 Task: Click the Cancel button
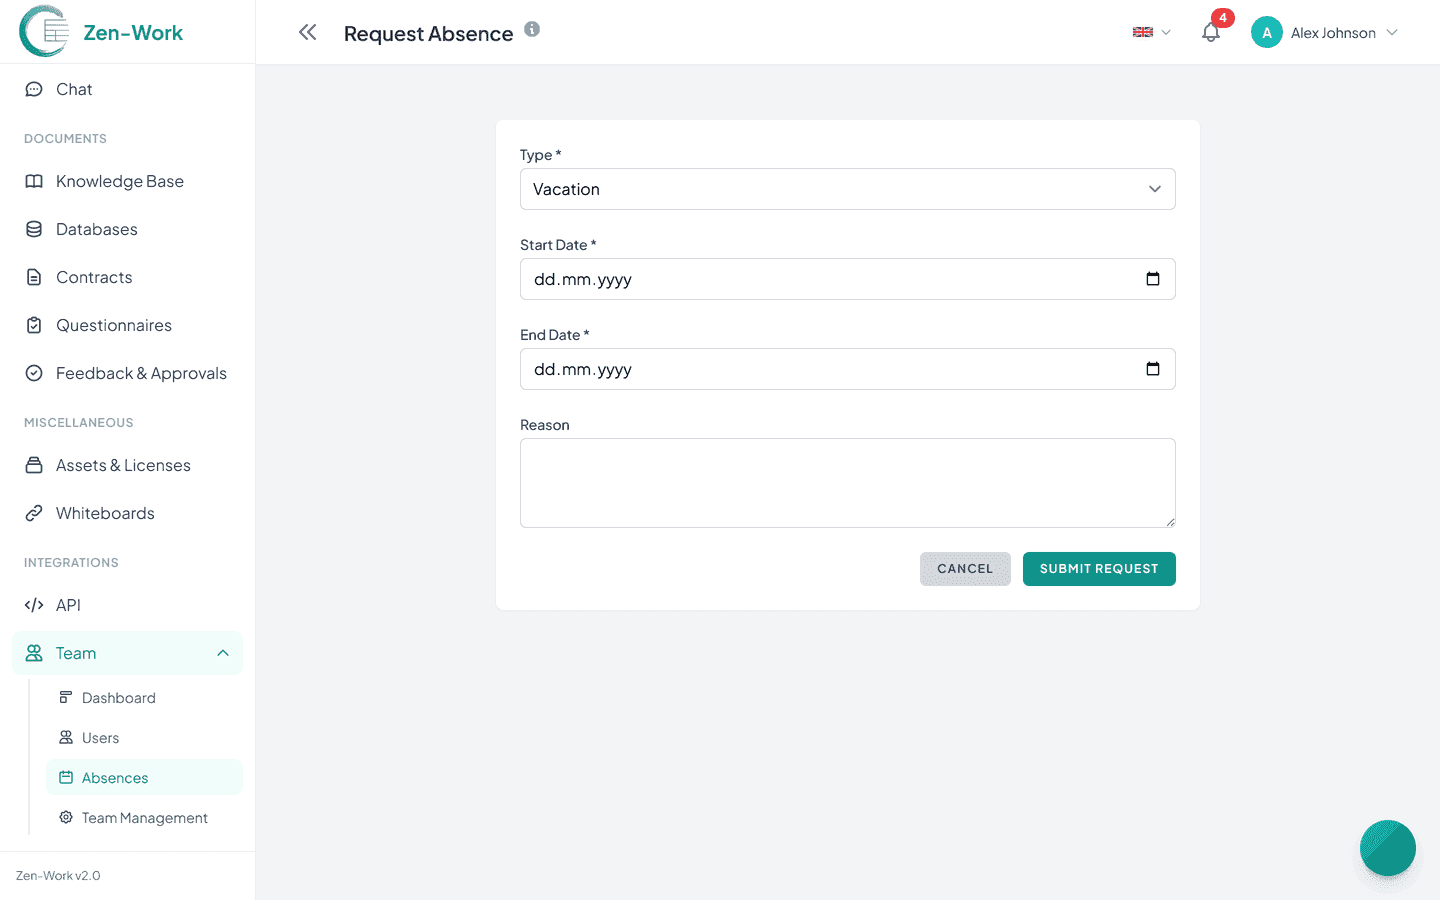click(965, 569)
